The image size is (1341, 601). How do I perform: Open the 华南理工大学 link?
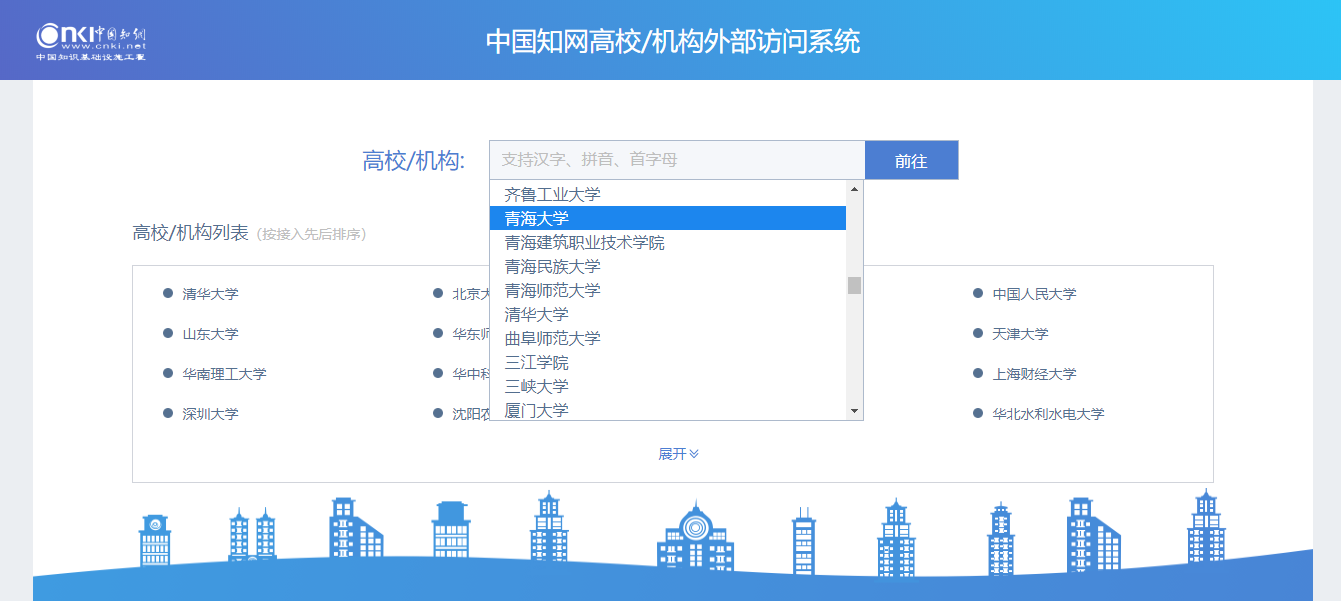[224, 374]
